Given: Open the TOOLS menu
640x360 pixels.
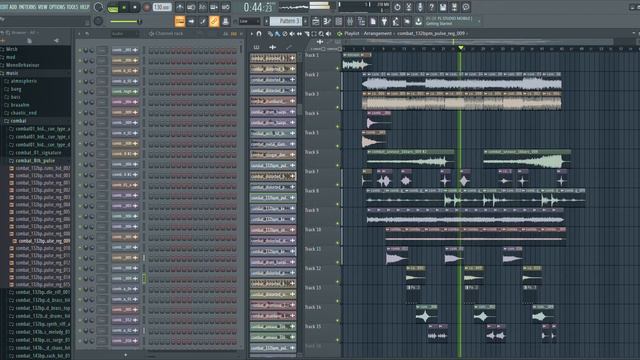Looking at the screenshot, I should 72,7.
